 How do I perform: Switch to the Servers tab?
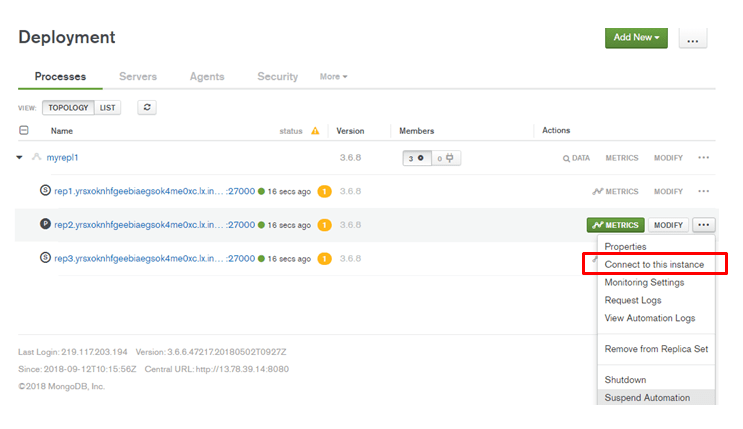(138, 76)
